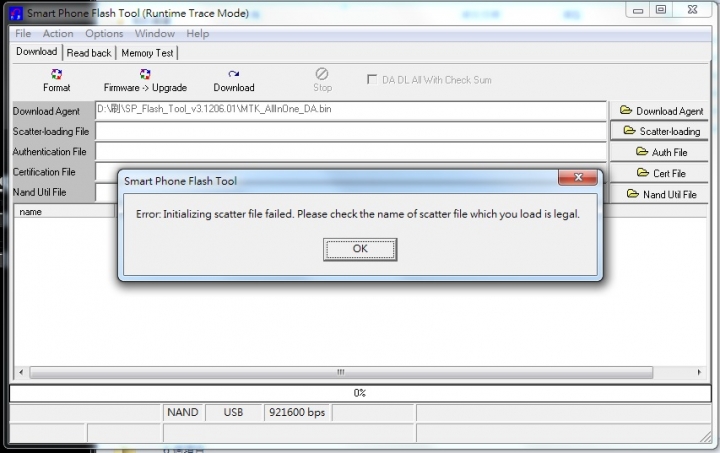Screen dimensions: 720x453
Task: Click the Cert File browse button
Action: pos(659,173)
